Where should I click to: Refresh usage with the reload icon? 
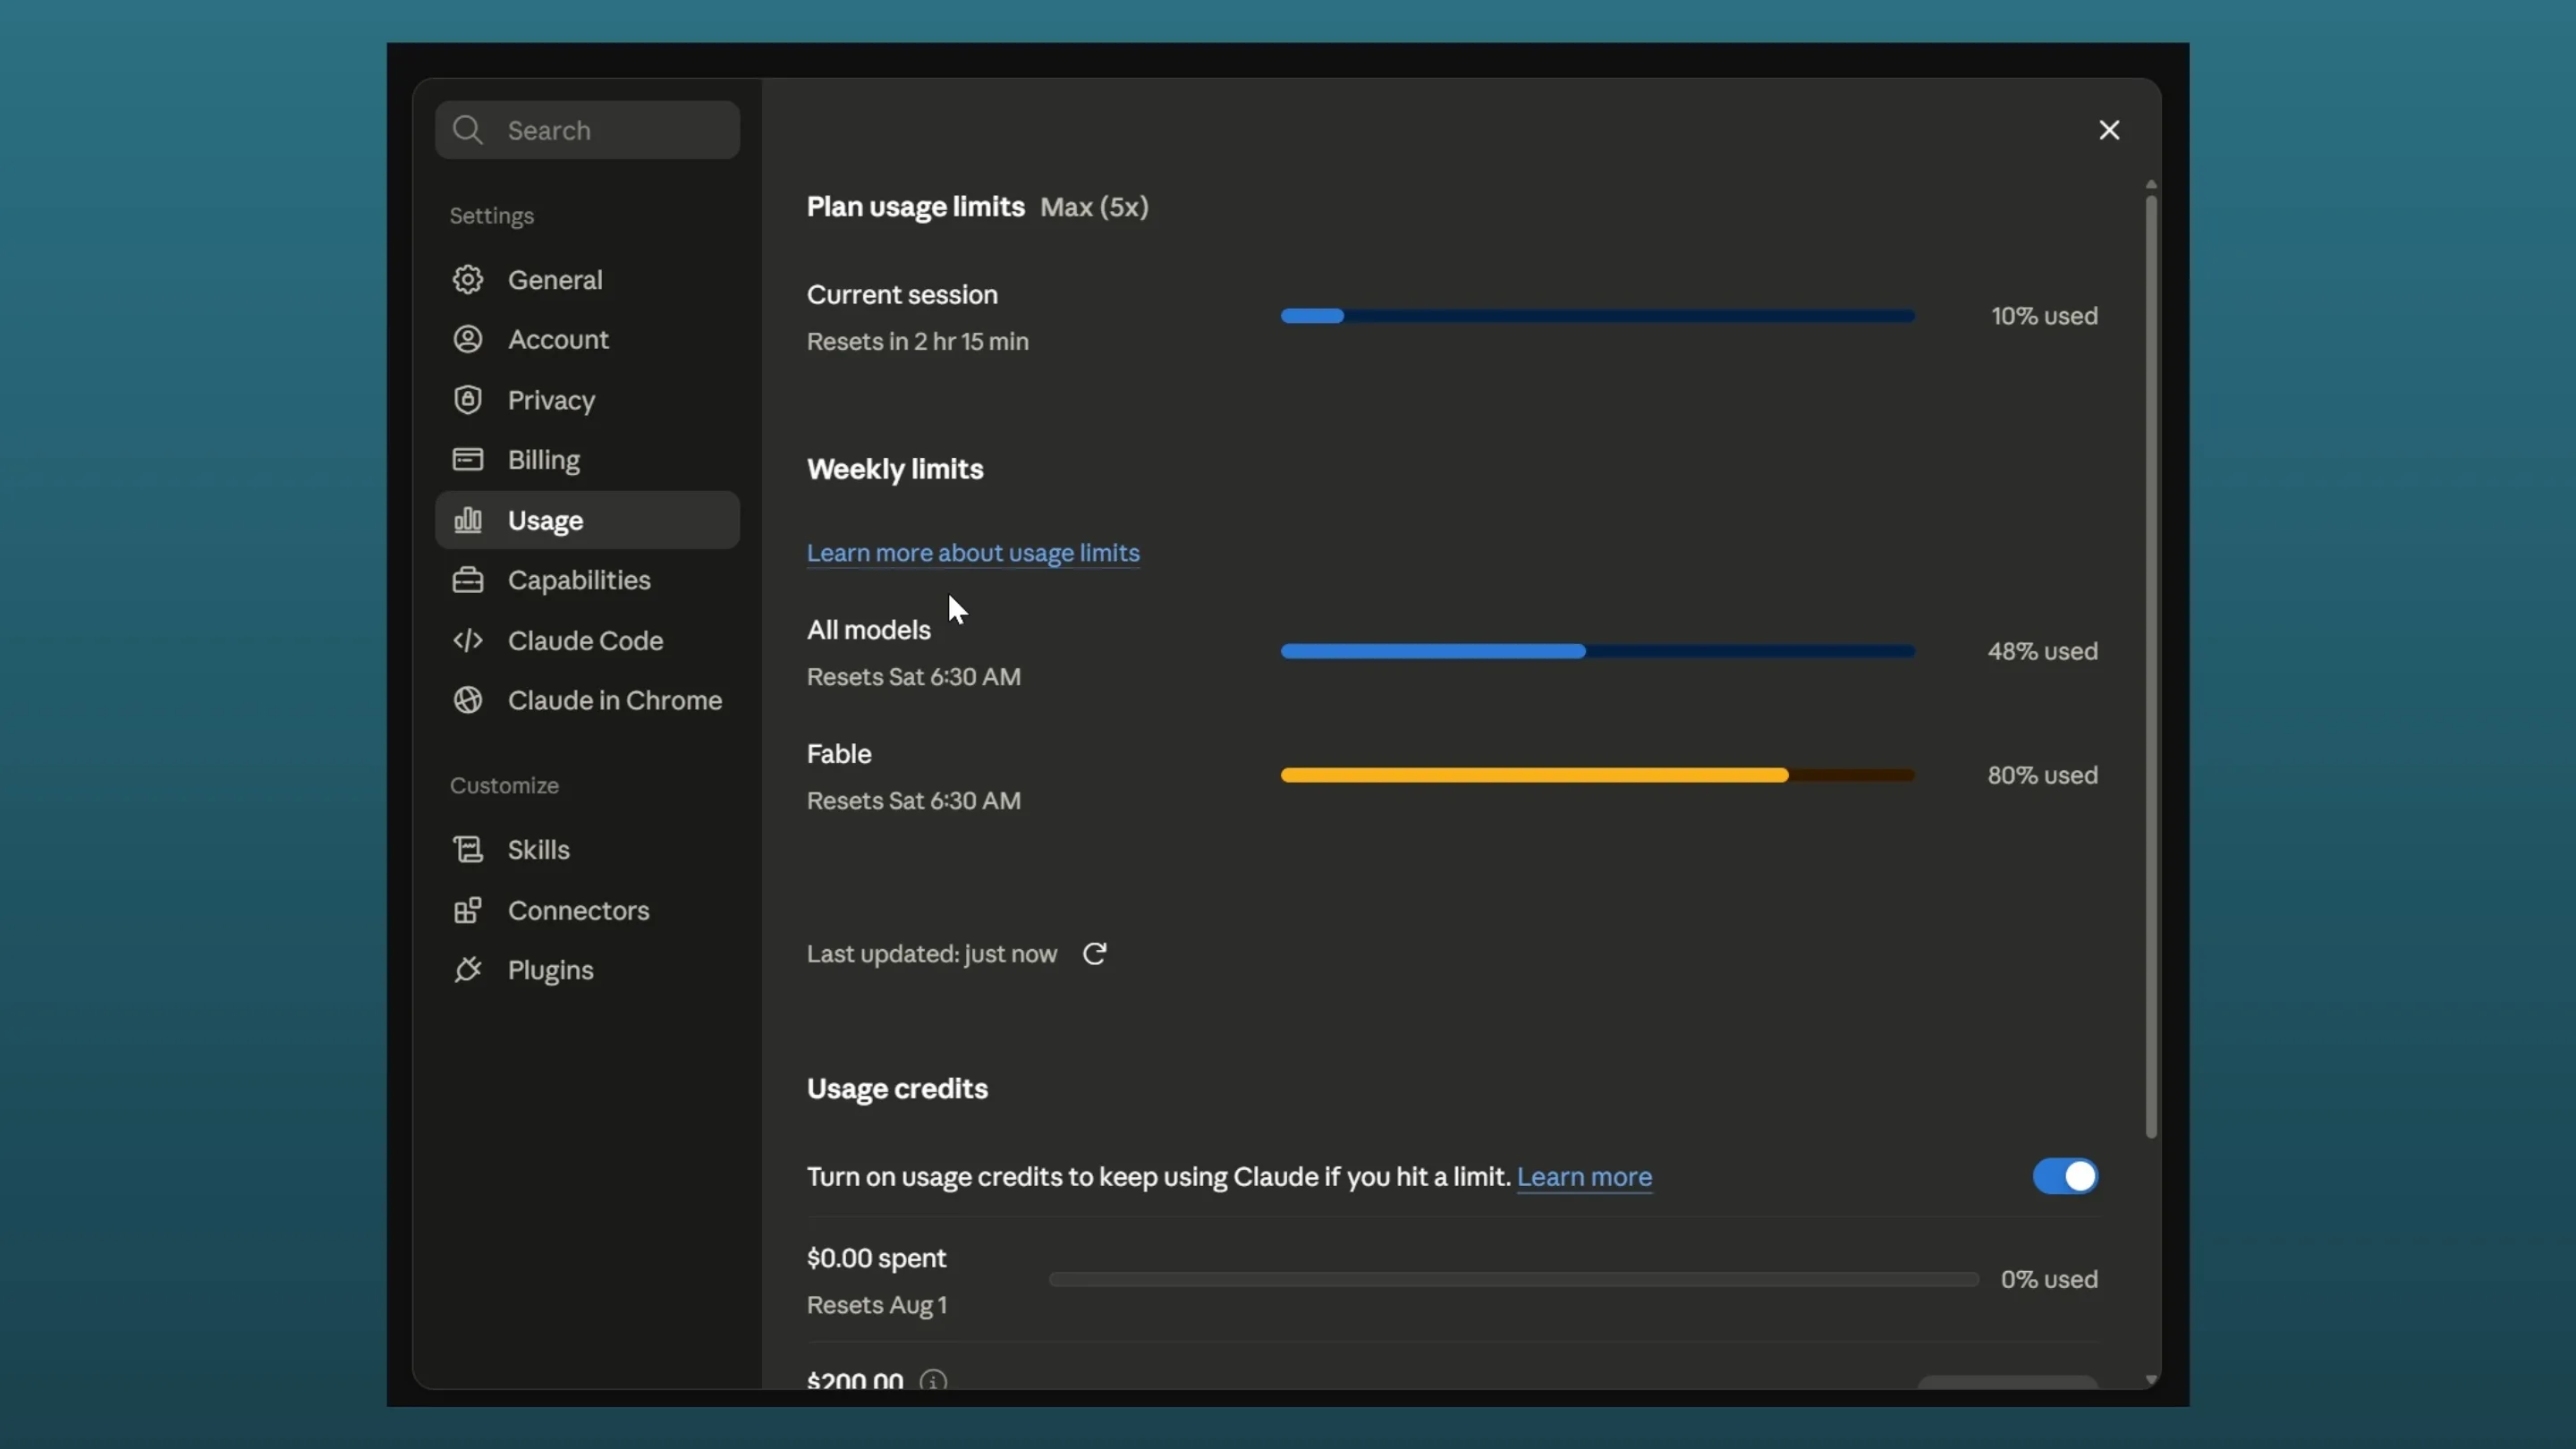point(1094,954)
